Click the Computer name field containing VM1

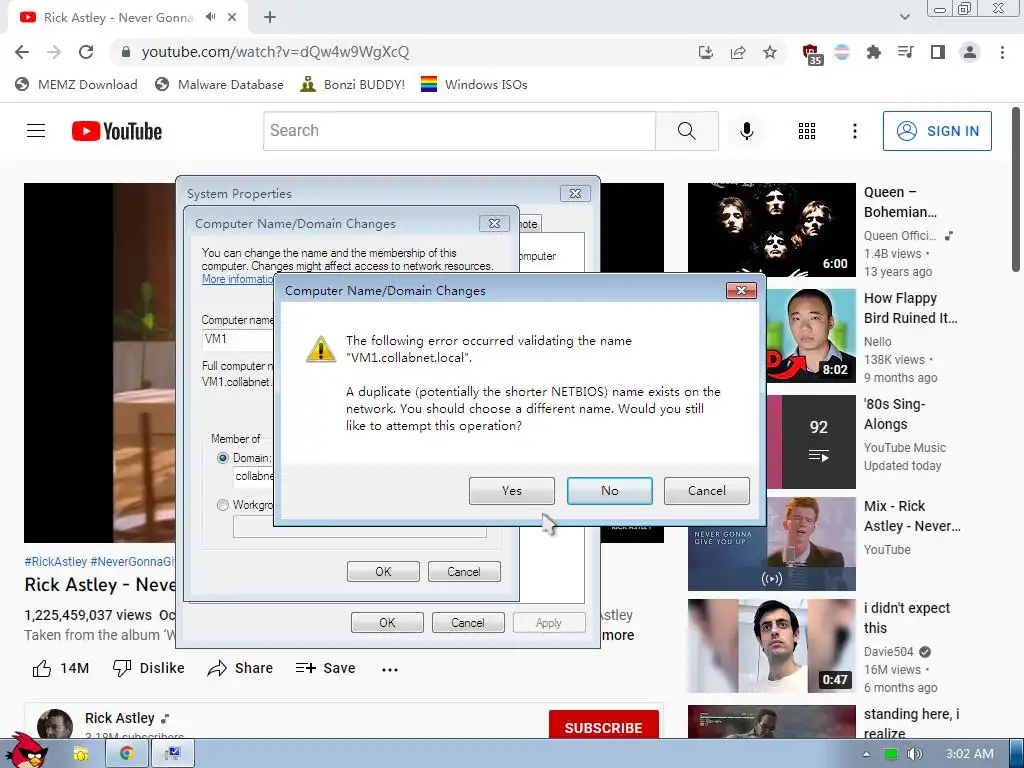[x=238, y=339]
